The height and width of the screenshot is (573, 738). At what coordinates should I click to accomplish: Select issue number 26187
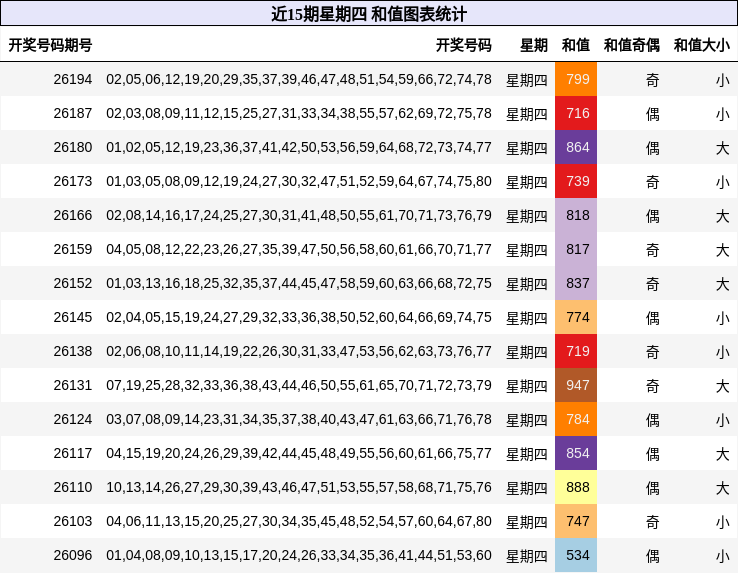click(72, 113)
